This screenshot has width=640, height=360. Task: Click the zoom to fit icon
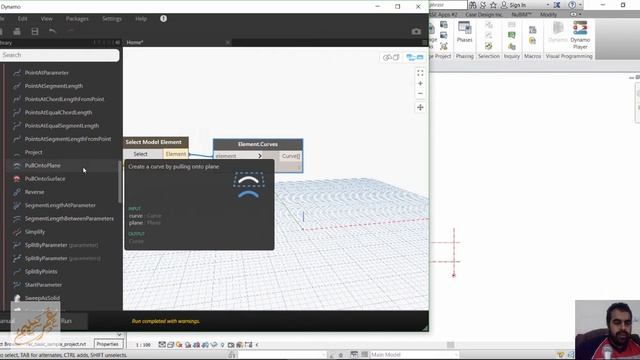coord(420,73)
